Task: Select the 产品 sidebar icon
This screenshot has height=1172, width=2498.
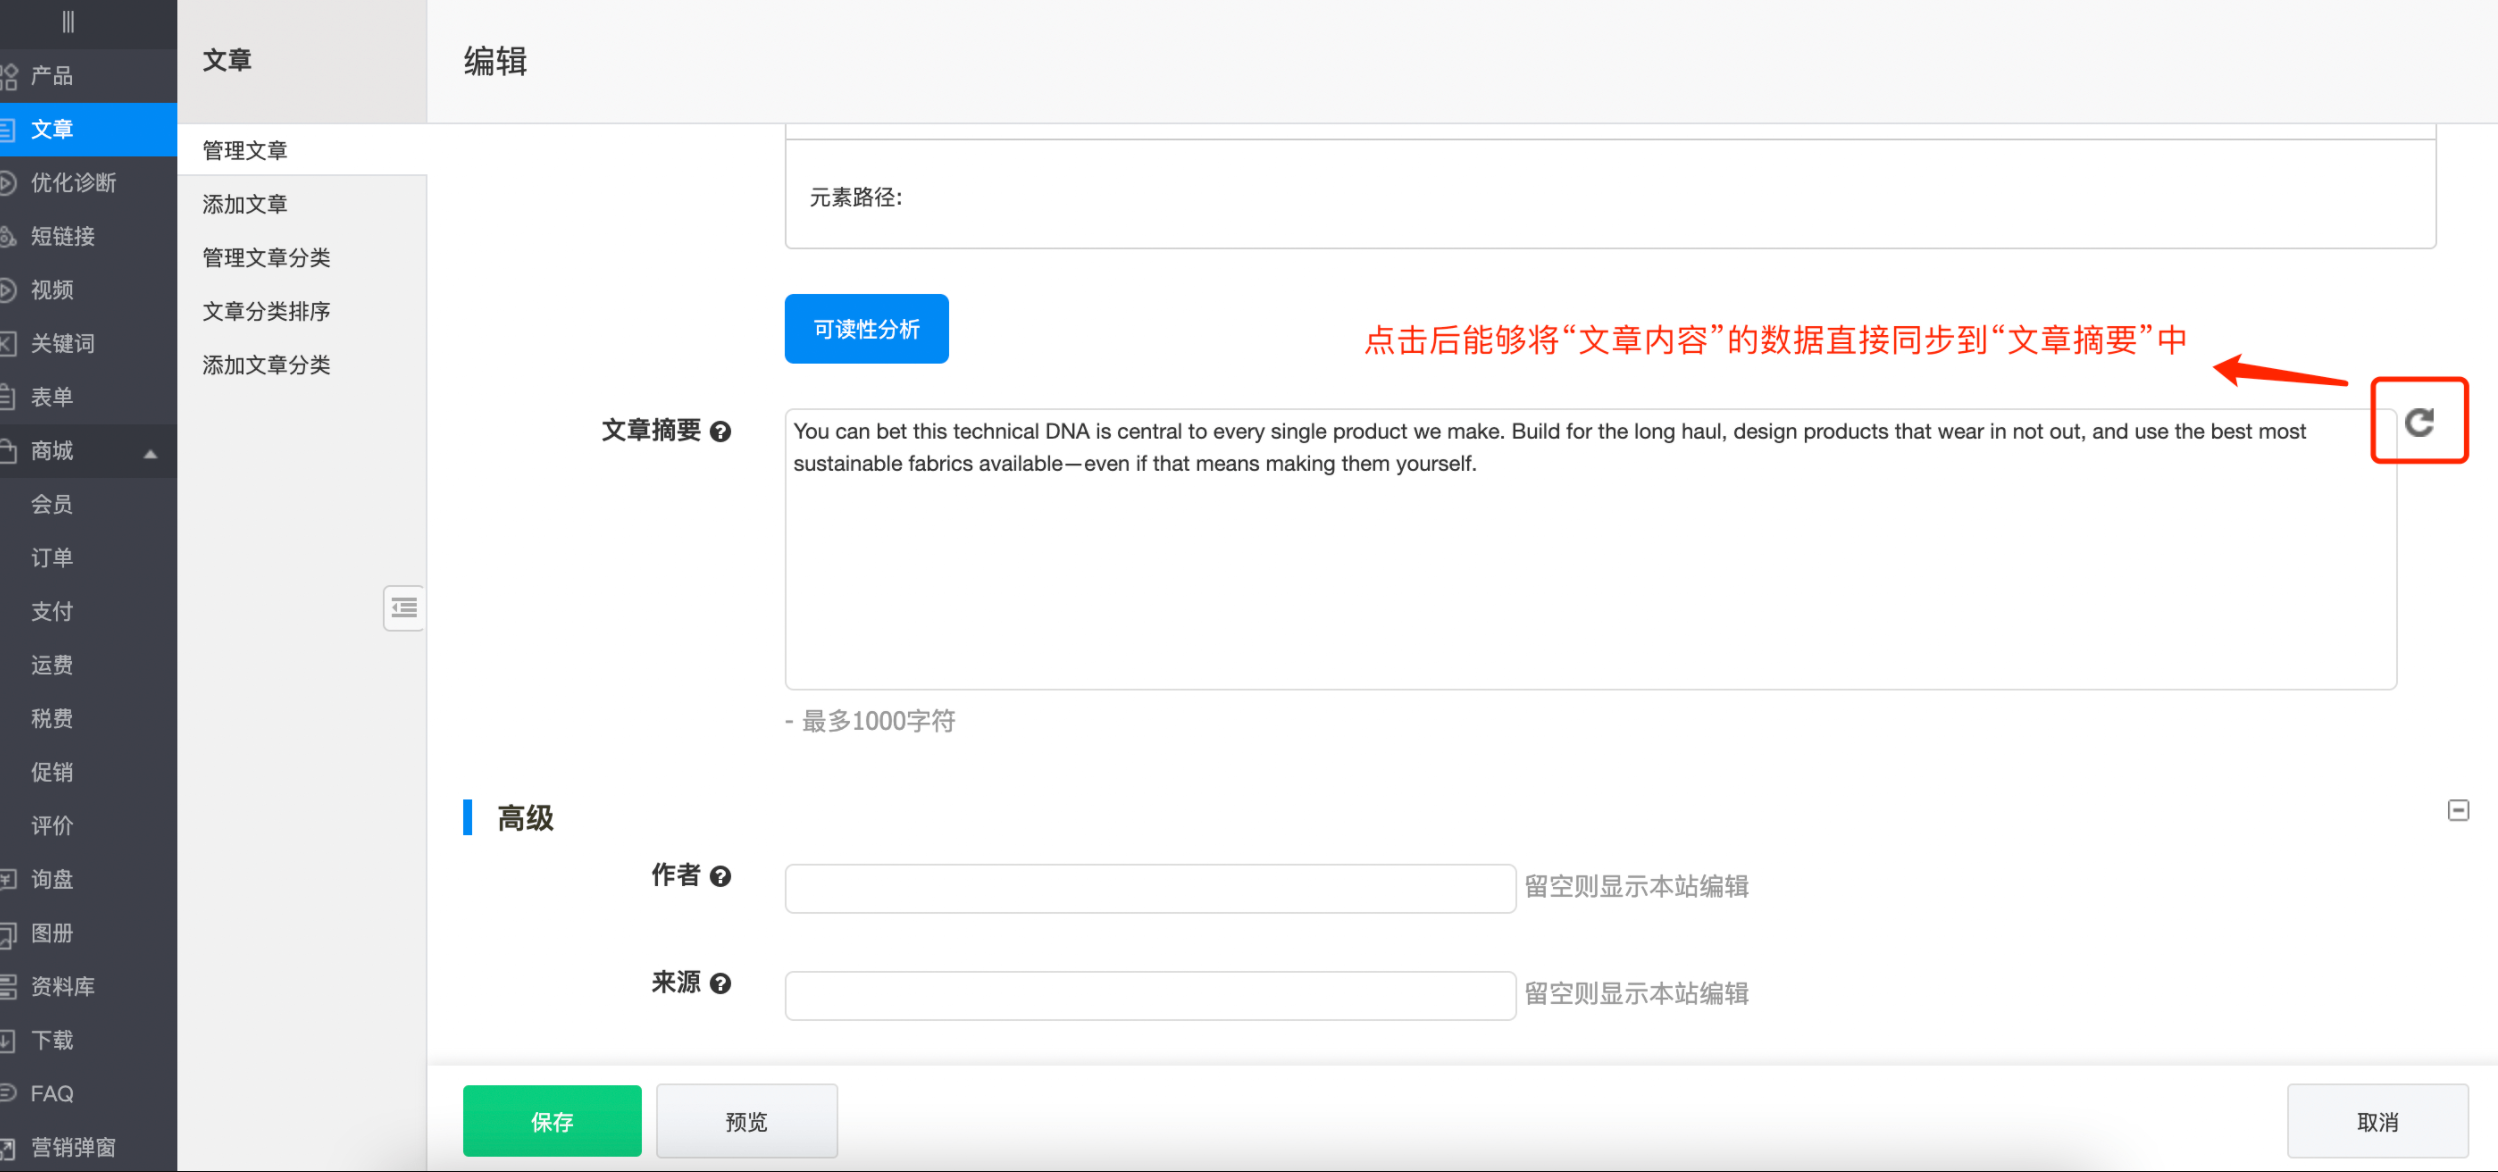Action: click(50, 76)
